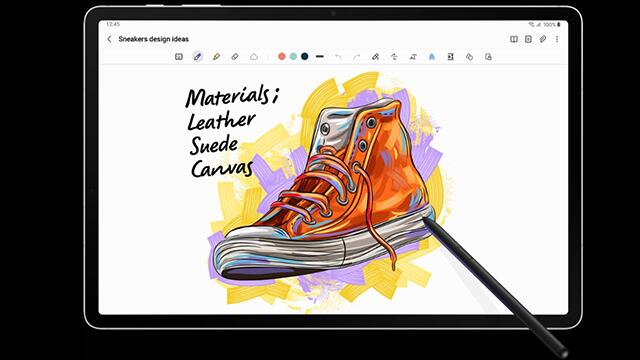Lock the canvas with the lock icon
The height and width of the screenshot is (360, 640).
[x=488, y=57]
